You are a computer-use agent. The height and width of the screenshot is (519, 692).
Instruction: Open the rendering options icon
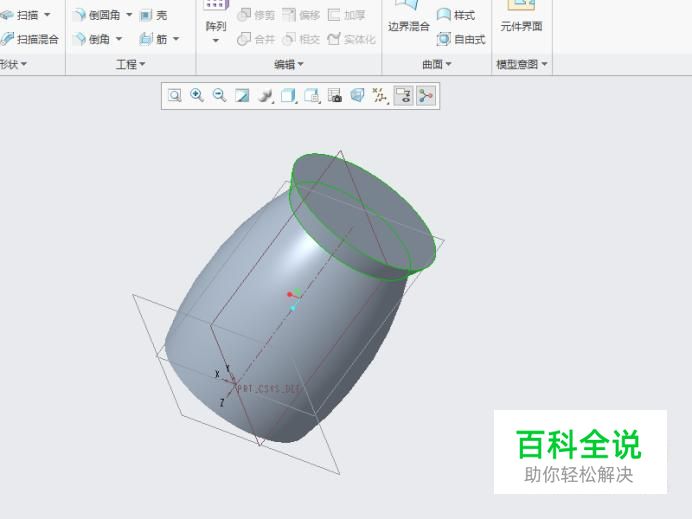coord(265,95)
